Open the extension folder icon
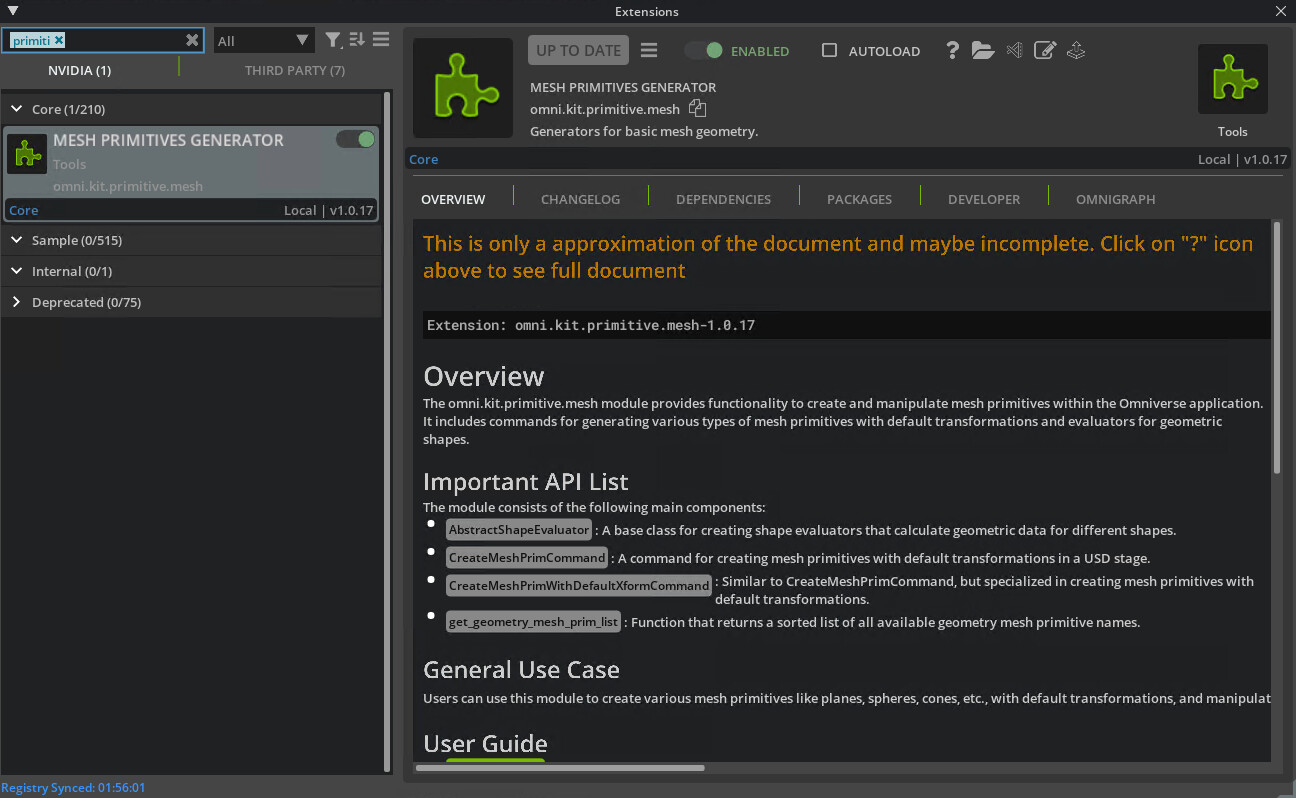The width and height of the screenshot is (1296, 798). 983,50
